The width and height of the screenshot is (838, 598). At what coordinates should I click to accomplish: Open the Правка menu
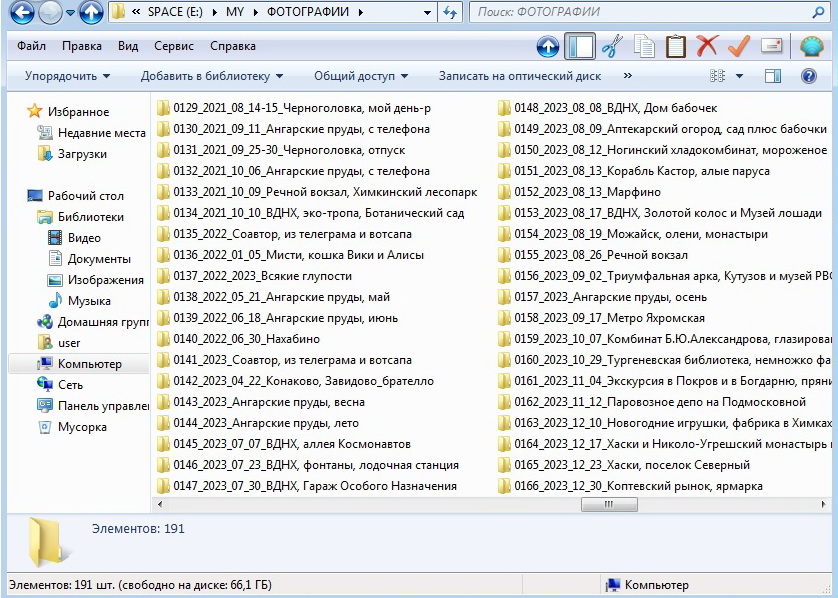[x=81, y=46]
